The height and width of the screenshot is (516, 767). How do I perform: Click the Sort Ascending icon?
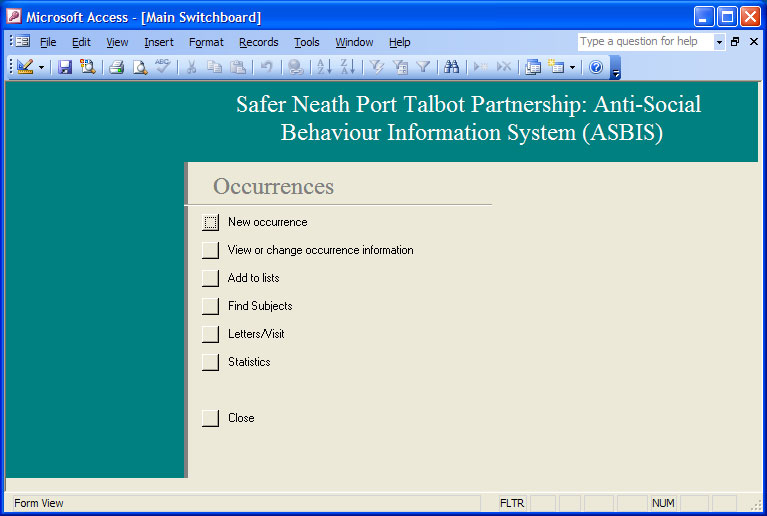323,67
